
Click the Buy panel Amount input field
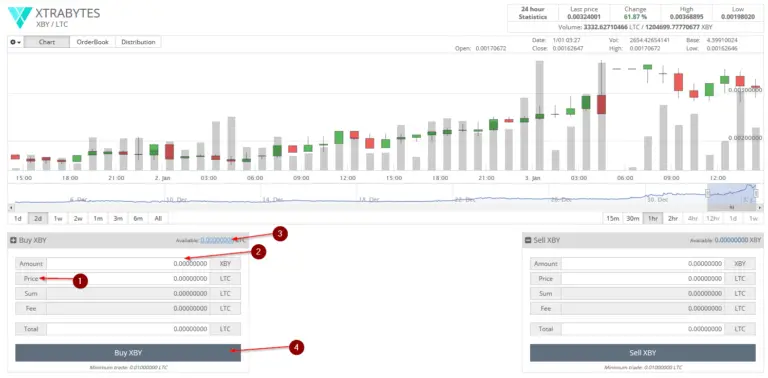128,264
